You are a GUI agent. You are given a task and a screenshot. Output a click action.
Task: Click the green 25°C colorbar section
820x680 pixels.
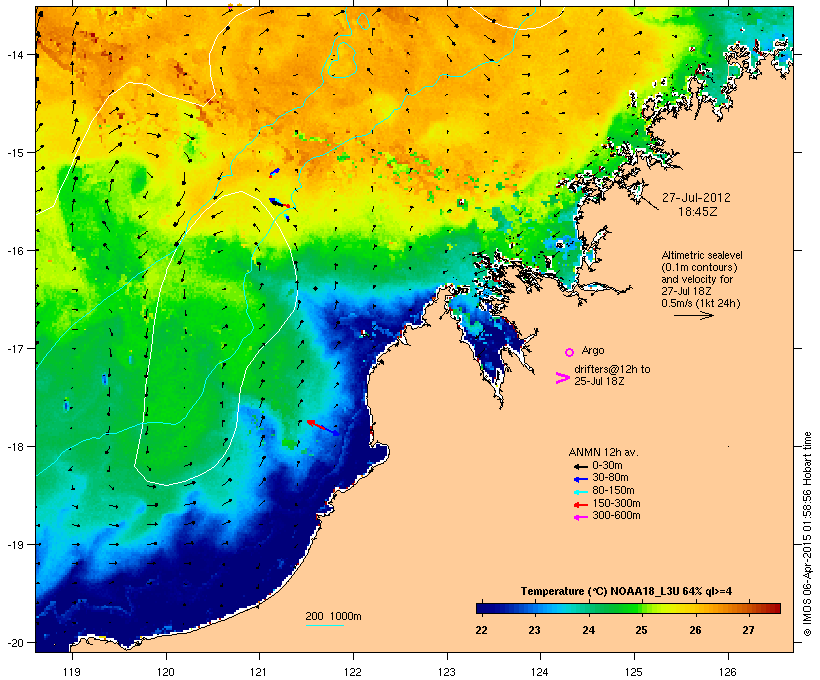(x=641, y=608)
